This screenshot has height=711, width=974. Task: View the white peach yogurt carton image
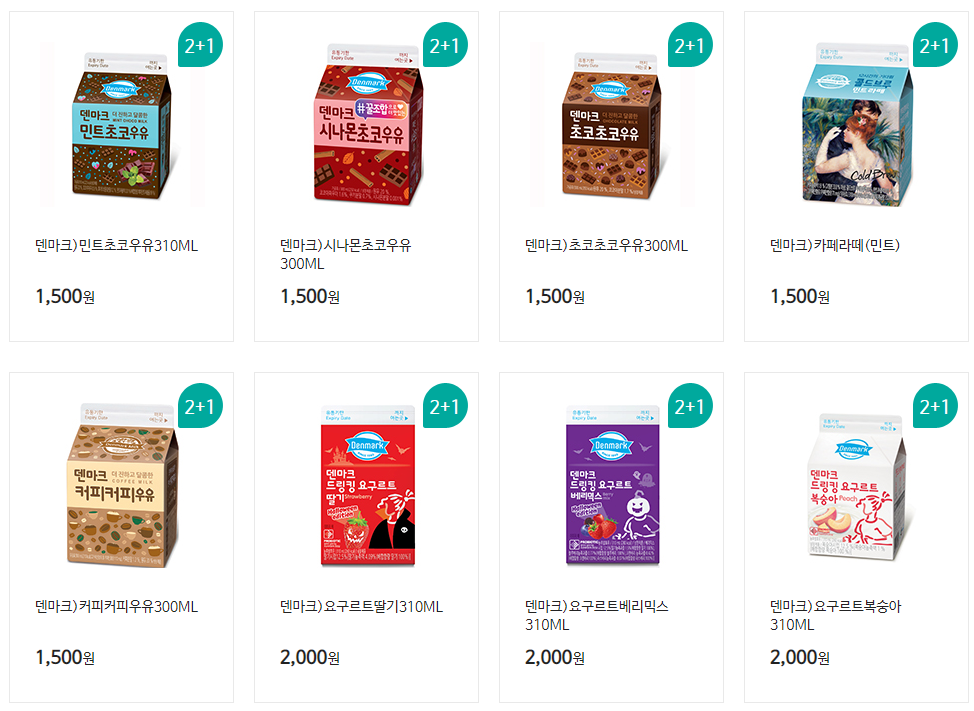pos(857,487)
